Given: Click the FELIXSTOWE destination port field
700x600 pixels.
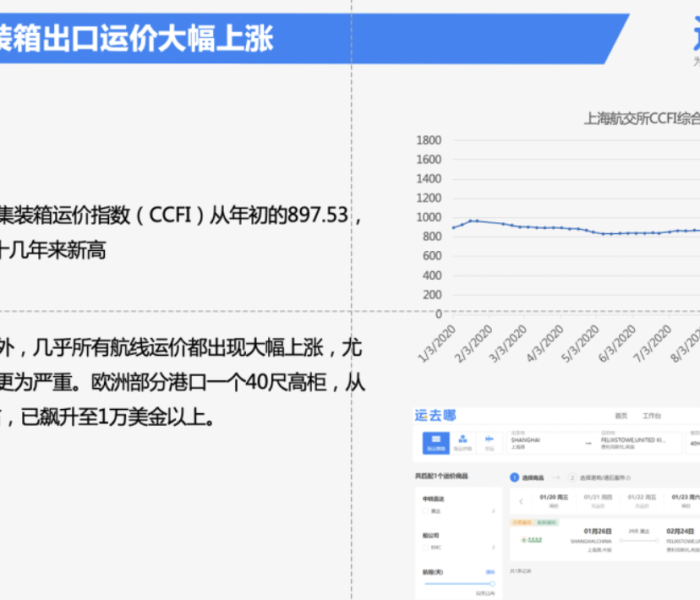Looking at the screenshot, I should click(x=640, y=442).
